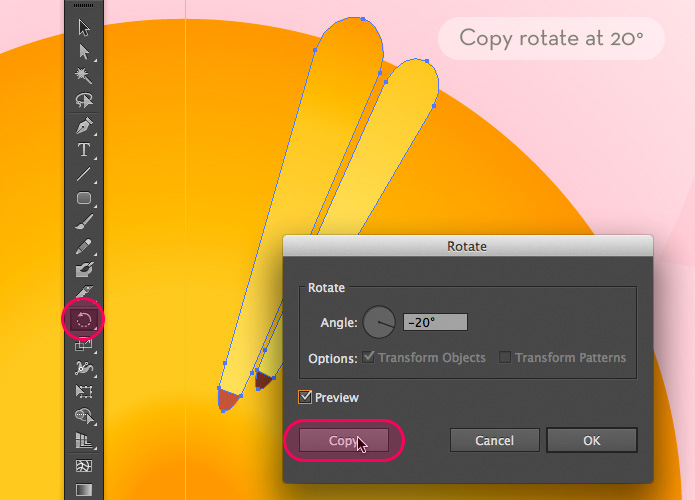695x500 pixels.
Task: Click Cancel in the Rotate dialog
Action: [495, 440]
